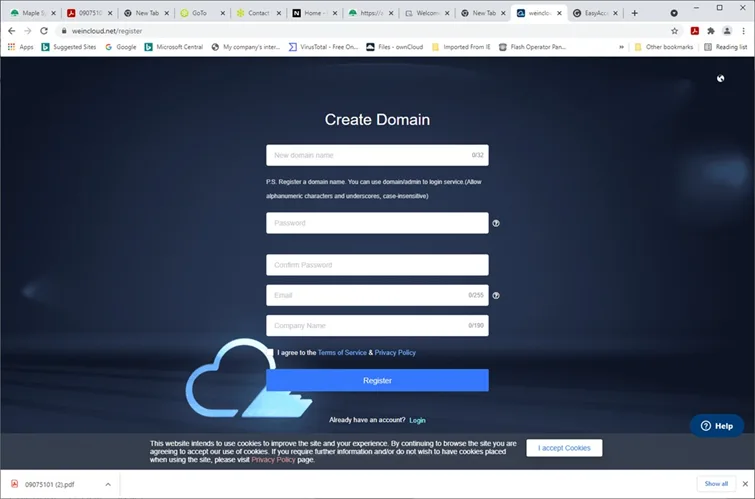Screen dimensions: 755x499
Task: Click the help icon beside Email field
Action: pyautogui.click(x=496, y=296)
